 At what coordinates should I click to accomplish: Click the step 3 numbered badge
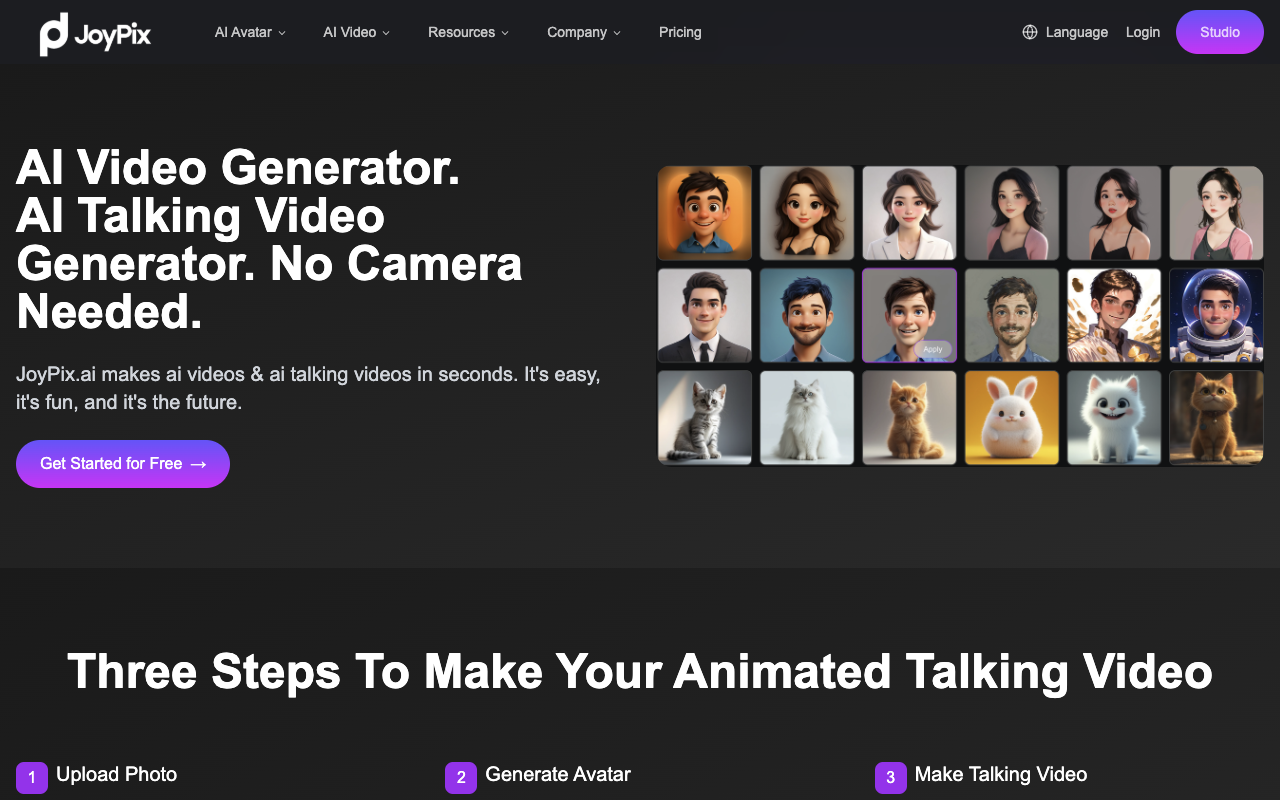890,777
